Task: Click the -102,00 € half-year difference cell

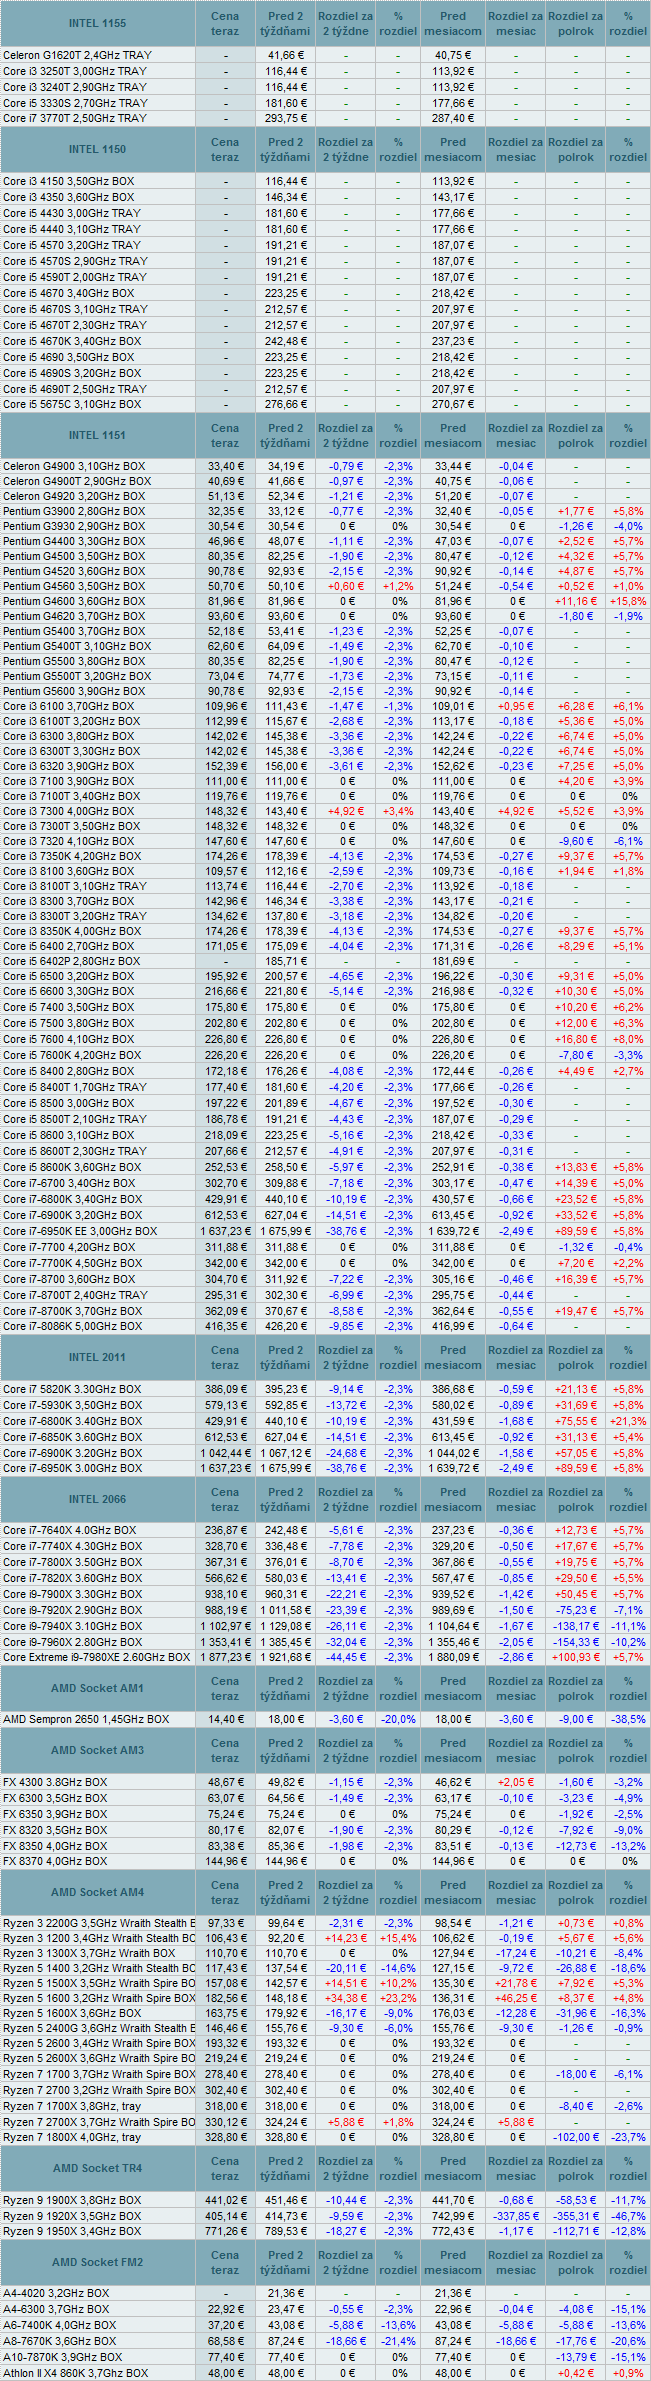Action: coord(576,2137)
